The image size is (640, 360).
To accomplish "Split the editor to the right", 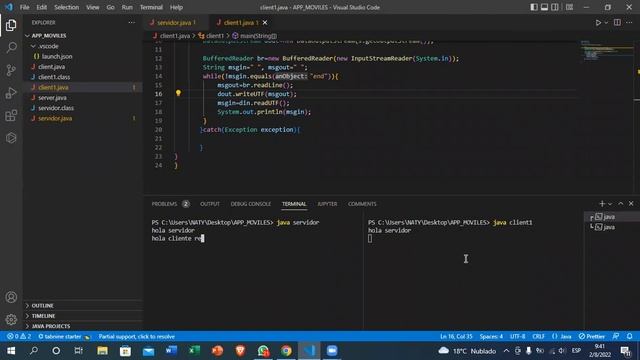I will point(617,23).
